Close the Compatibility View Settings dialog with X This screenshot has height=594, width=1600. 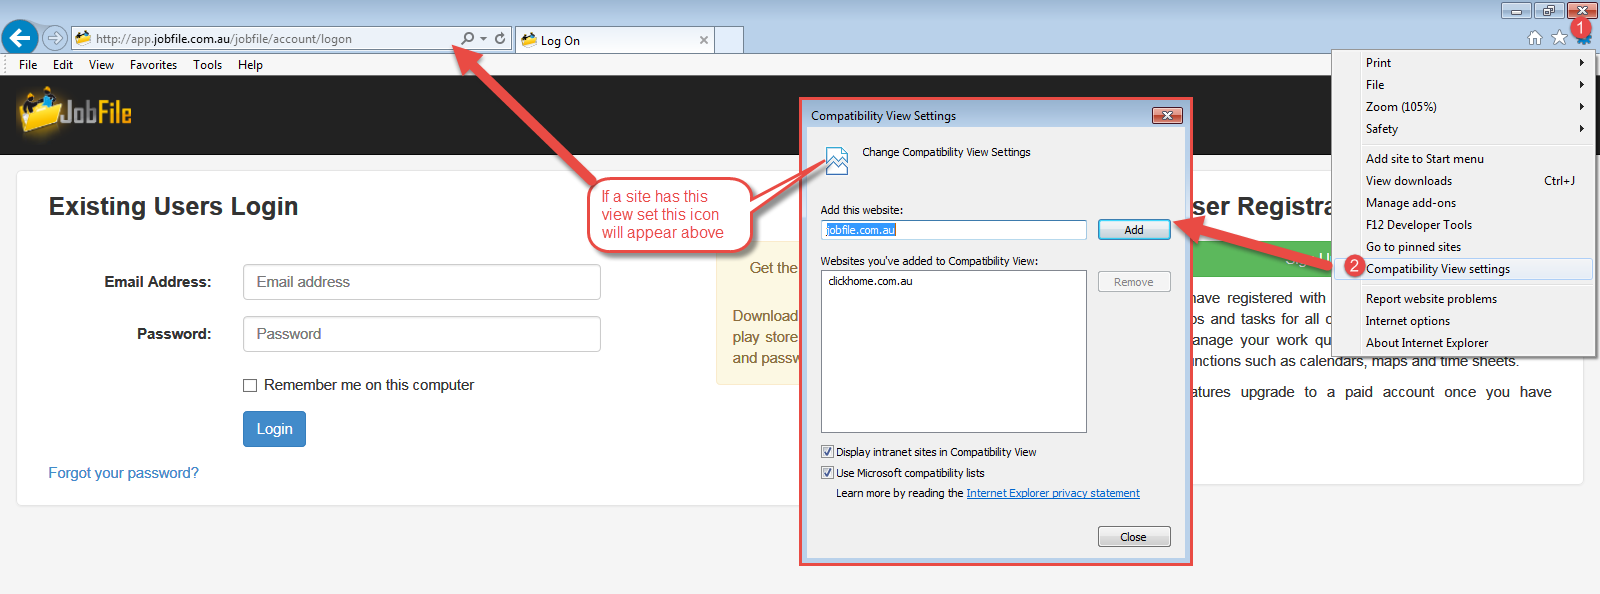click(x=1167, y=116)
